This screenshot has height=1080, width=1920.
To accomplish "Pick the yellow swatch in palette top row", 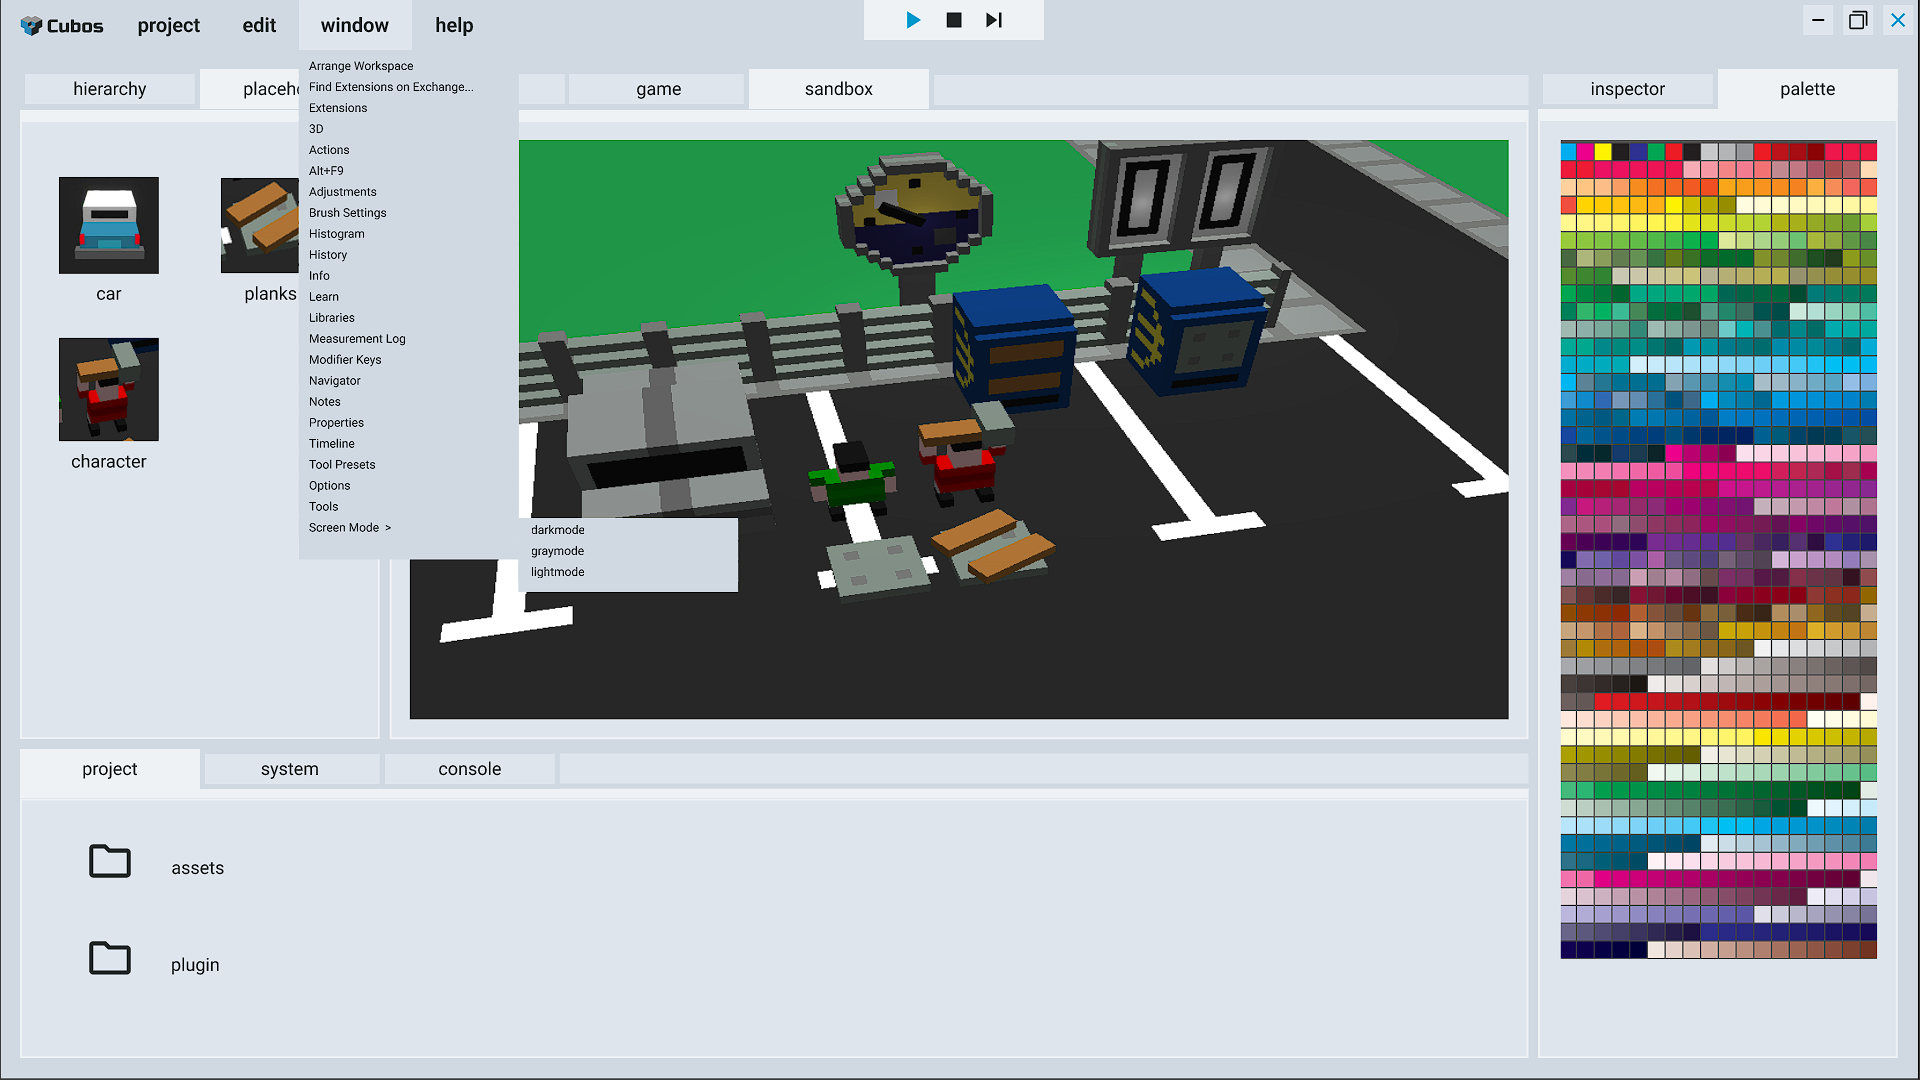I will tap(1603, 152).
